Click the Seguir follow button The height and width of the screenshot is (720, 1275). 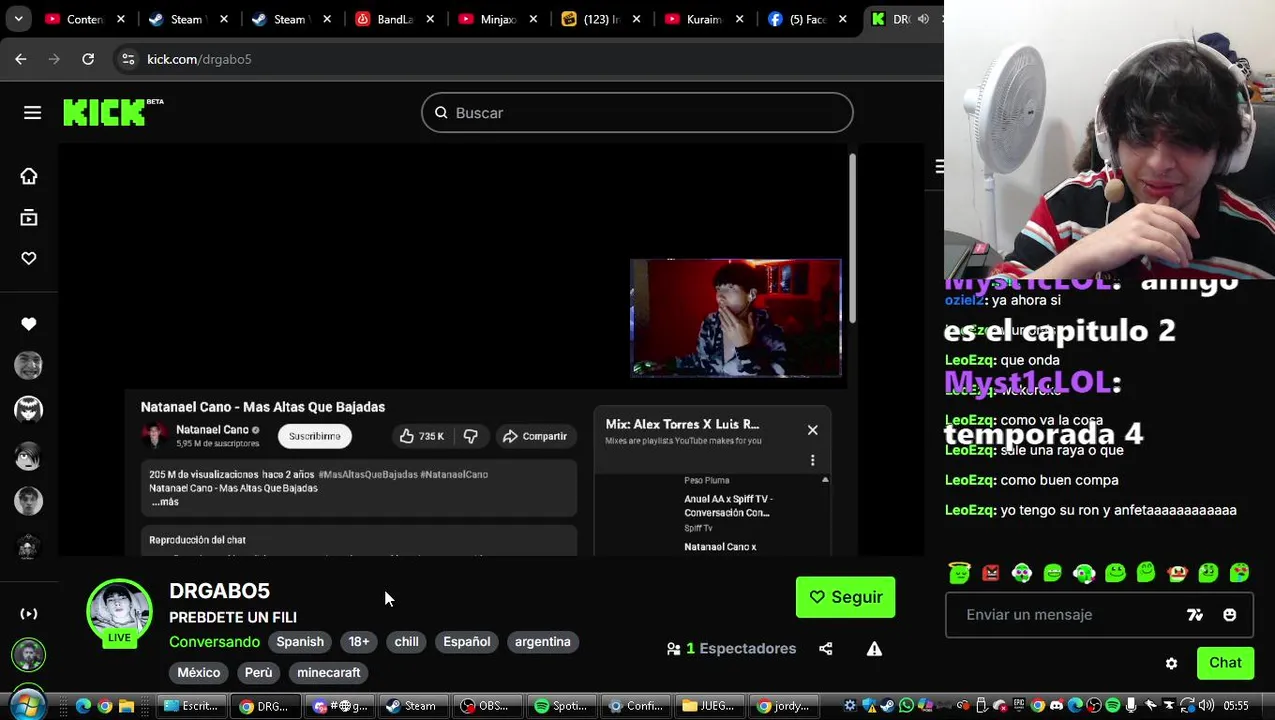coord(845,597)
